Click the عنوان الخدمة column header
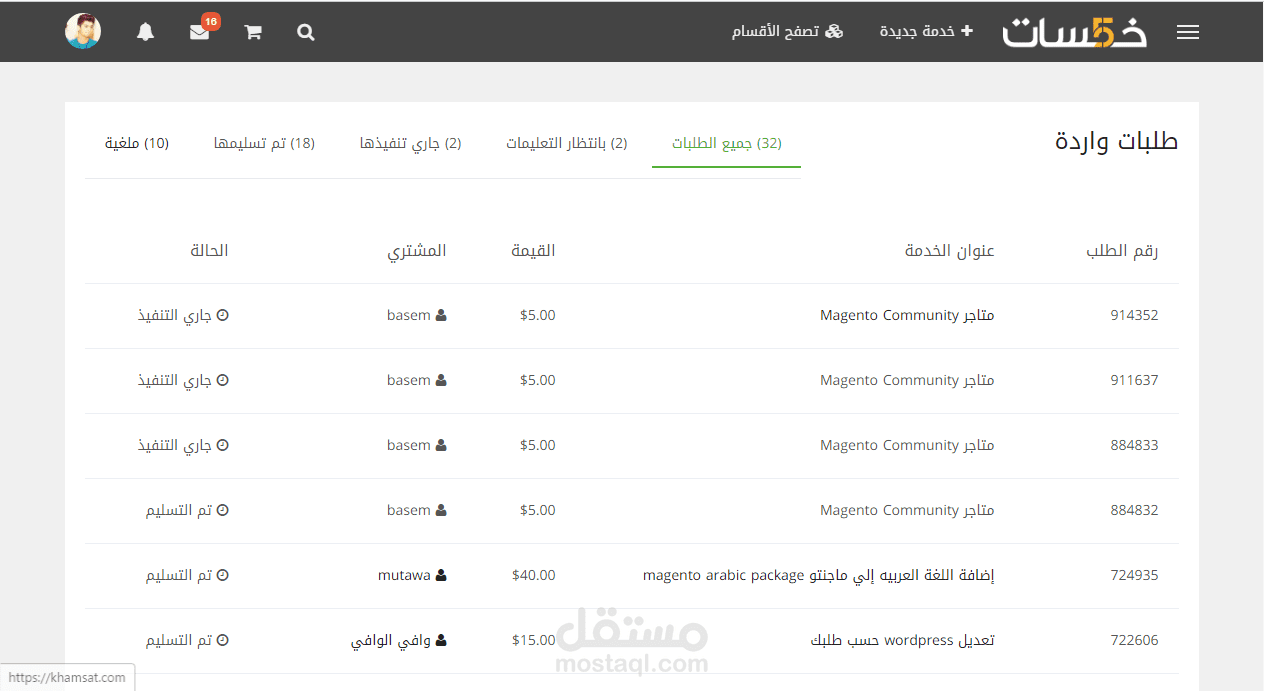1264x691 pixels. click(950, 251)
